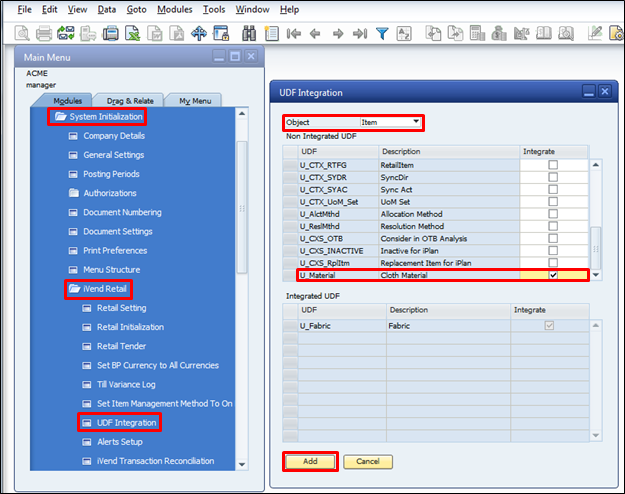Screen dimensions: 625x494
Task: Click the Add new record icon
Action: (x=271, y=33)
